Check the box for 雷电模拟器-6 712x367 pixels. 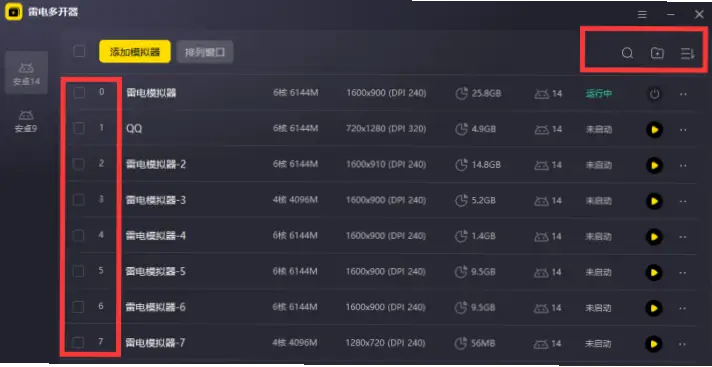[79, 307]
